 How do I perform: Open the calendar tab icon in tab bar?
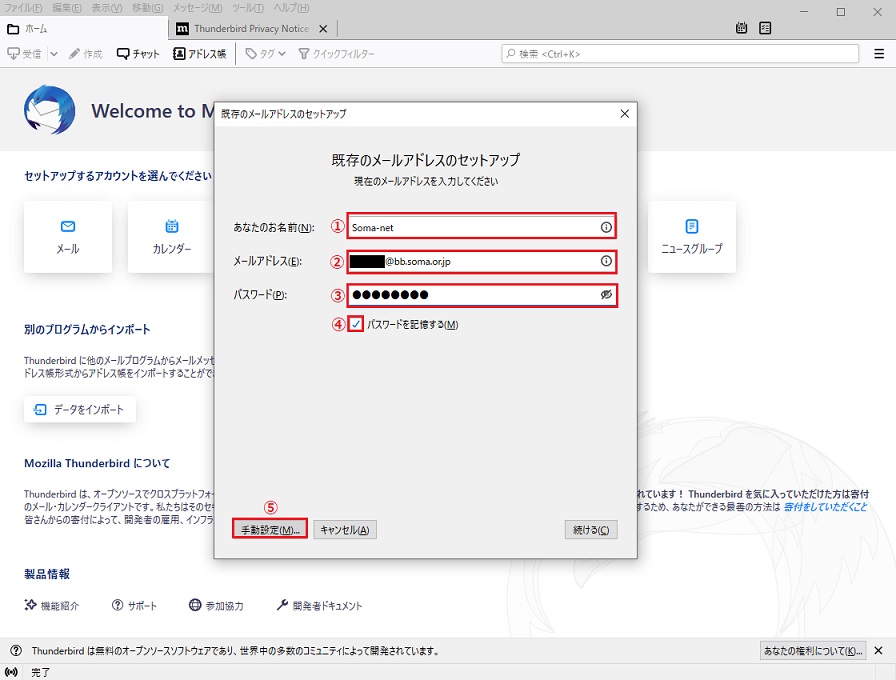tap(741, 28)
